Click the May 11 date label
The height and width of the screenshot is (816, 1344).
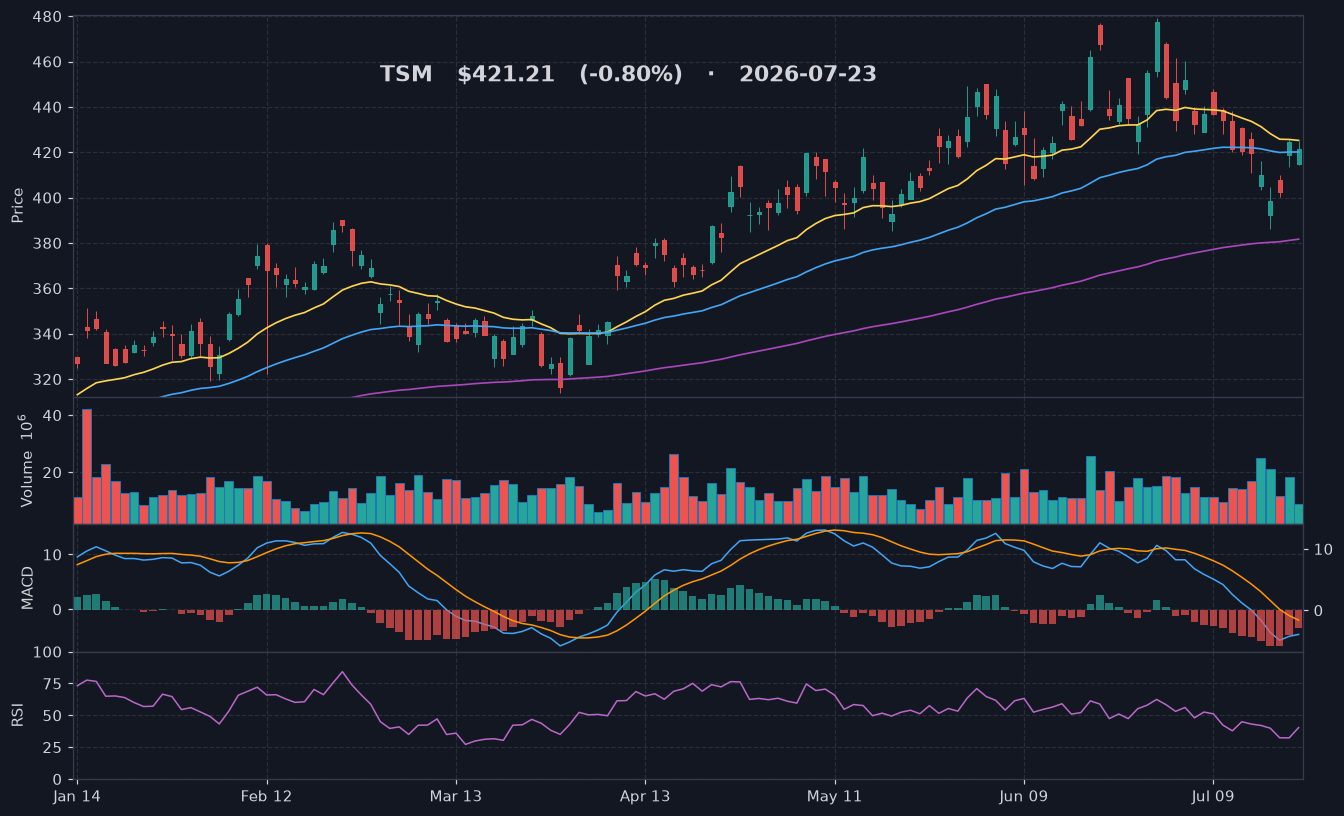835,797
